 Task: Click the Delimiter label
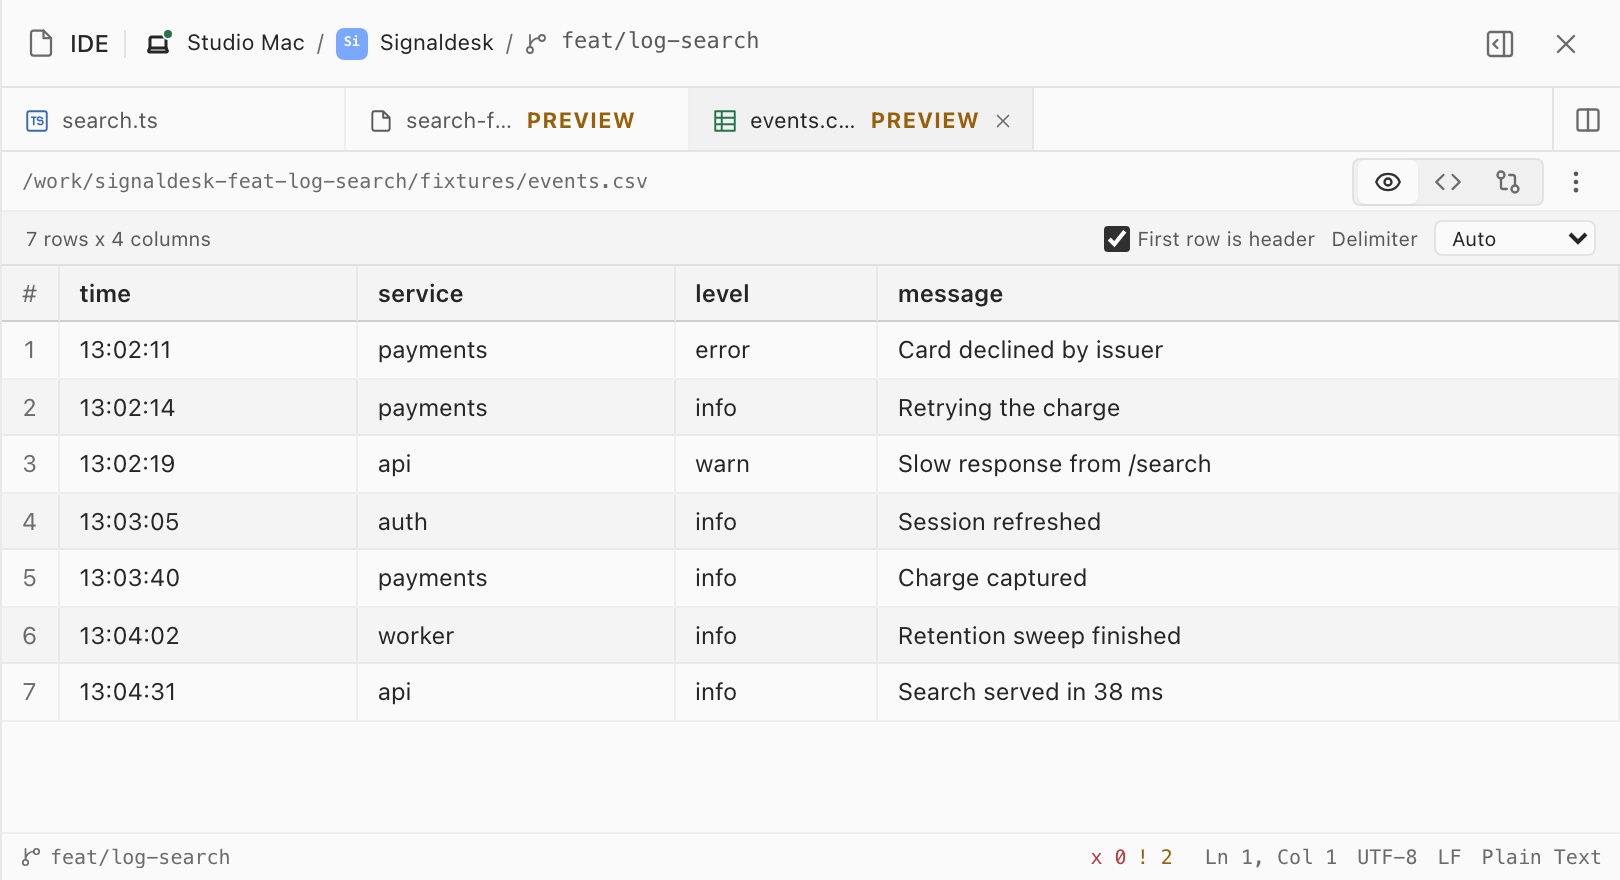coord(1374,239)
